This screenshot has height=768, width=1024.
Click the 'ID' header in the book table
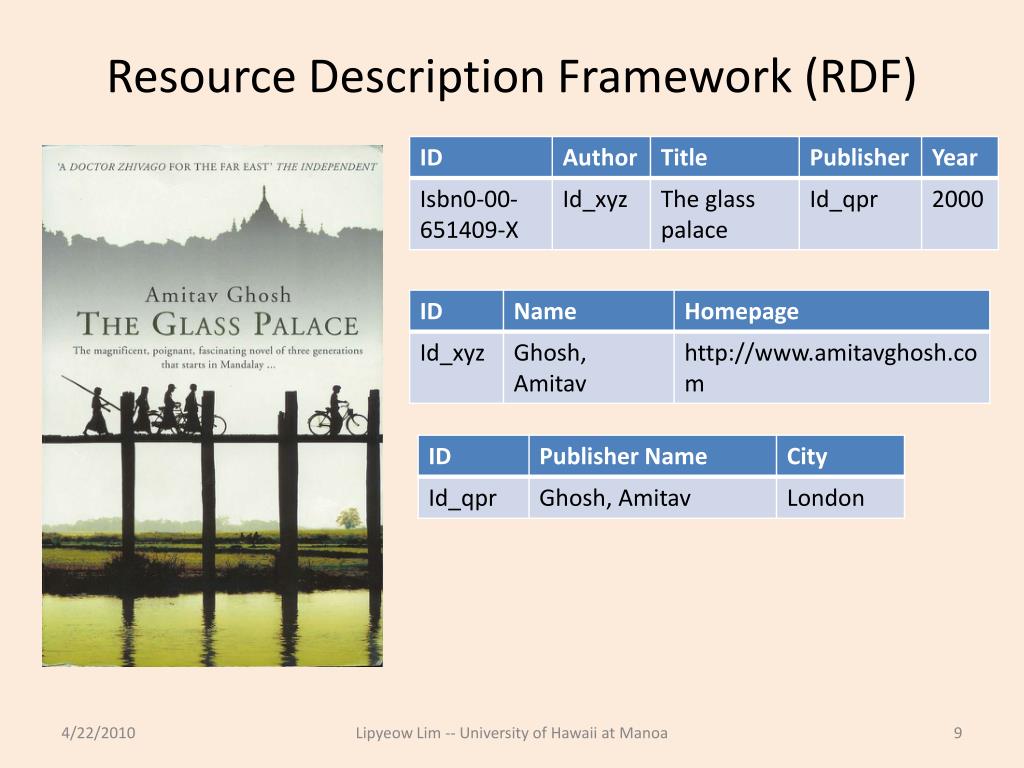coord(481,157)
